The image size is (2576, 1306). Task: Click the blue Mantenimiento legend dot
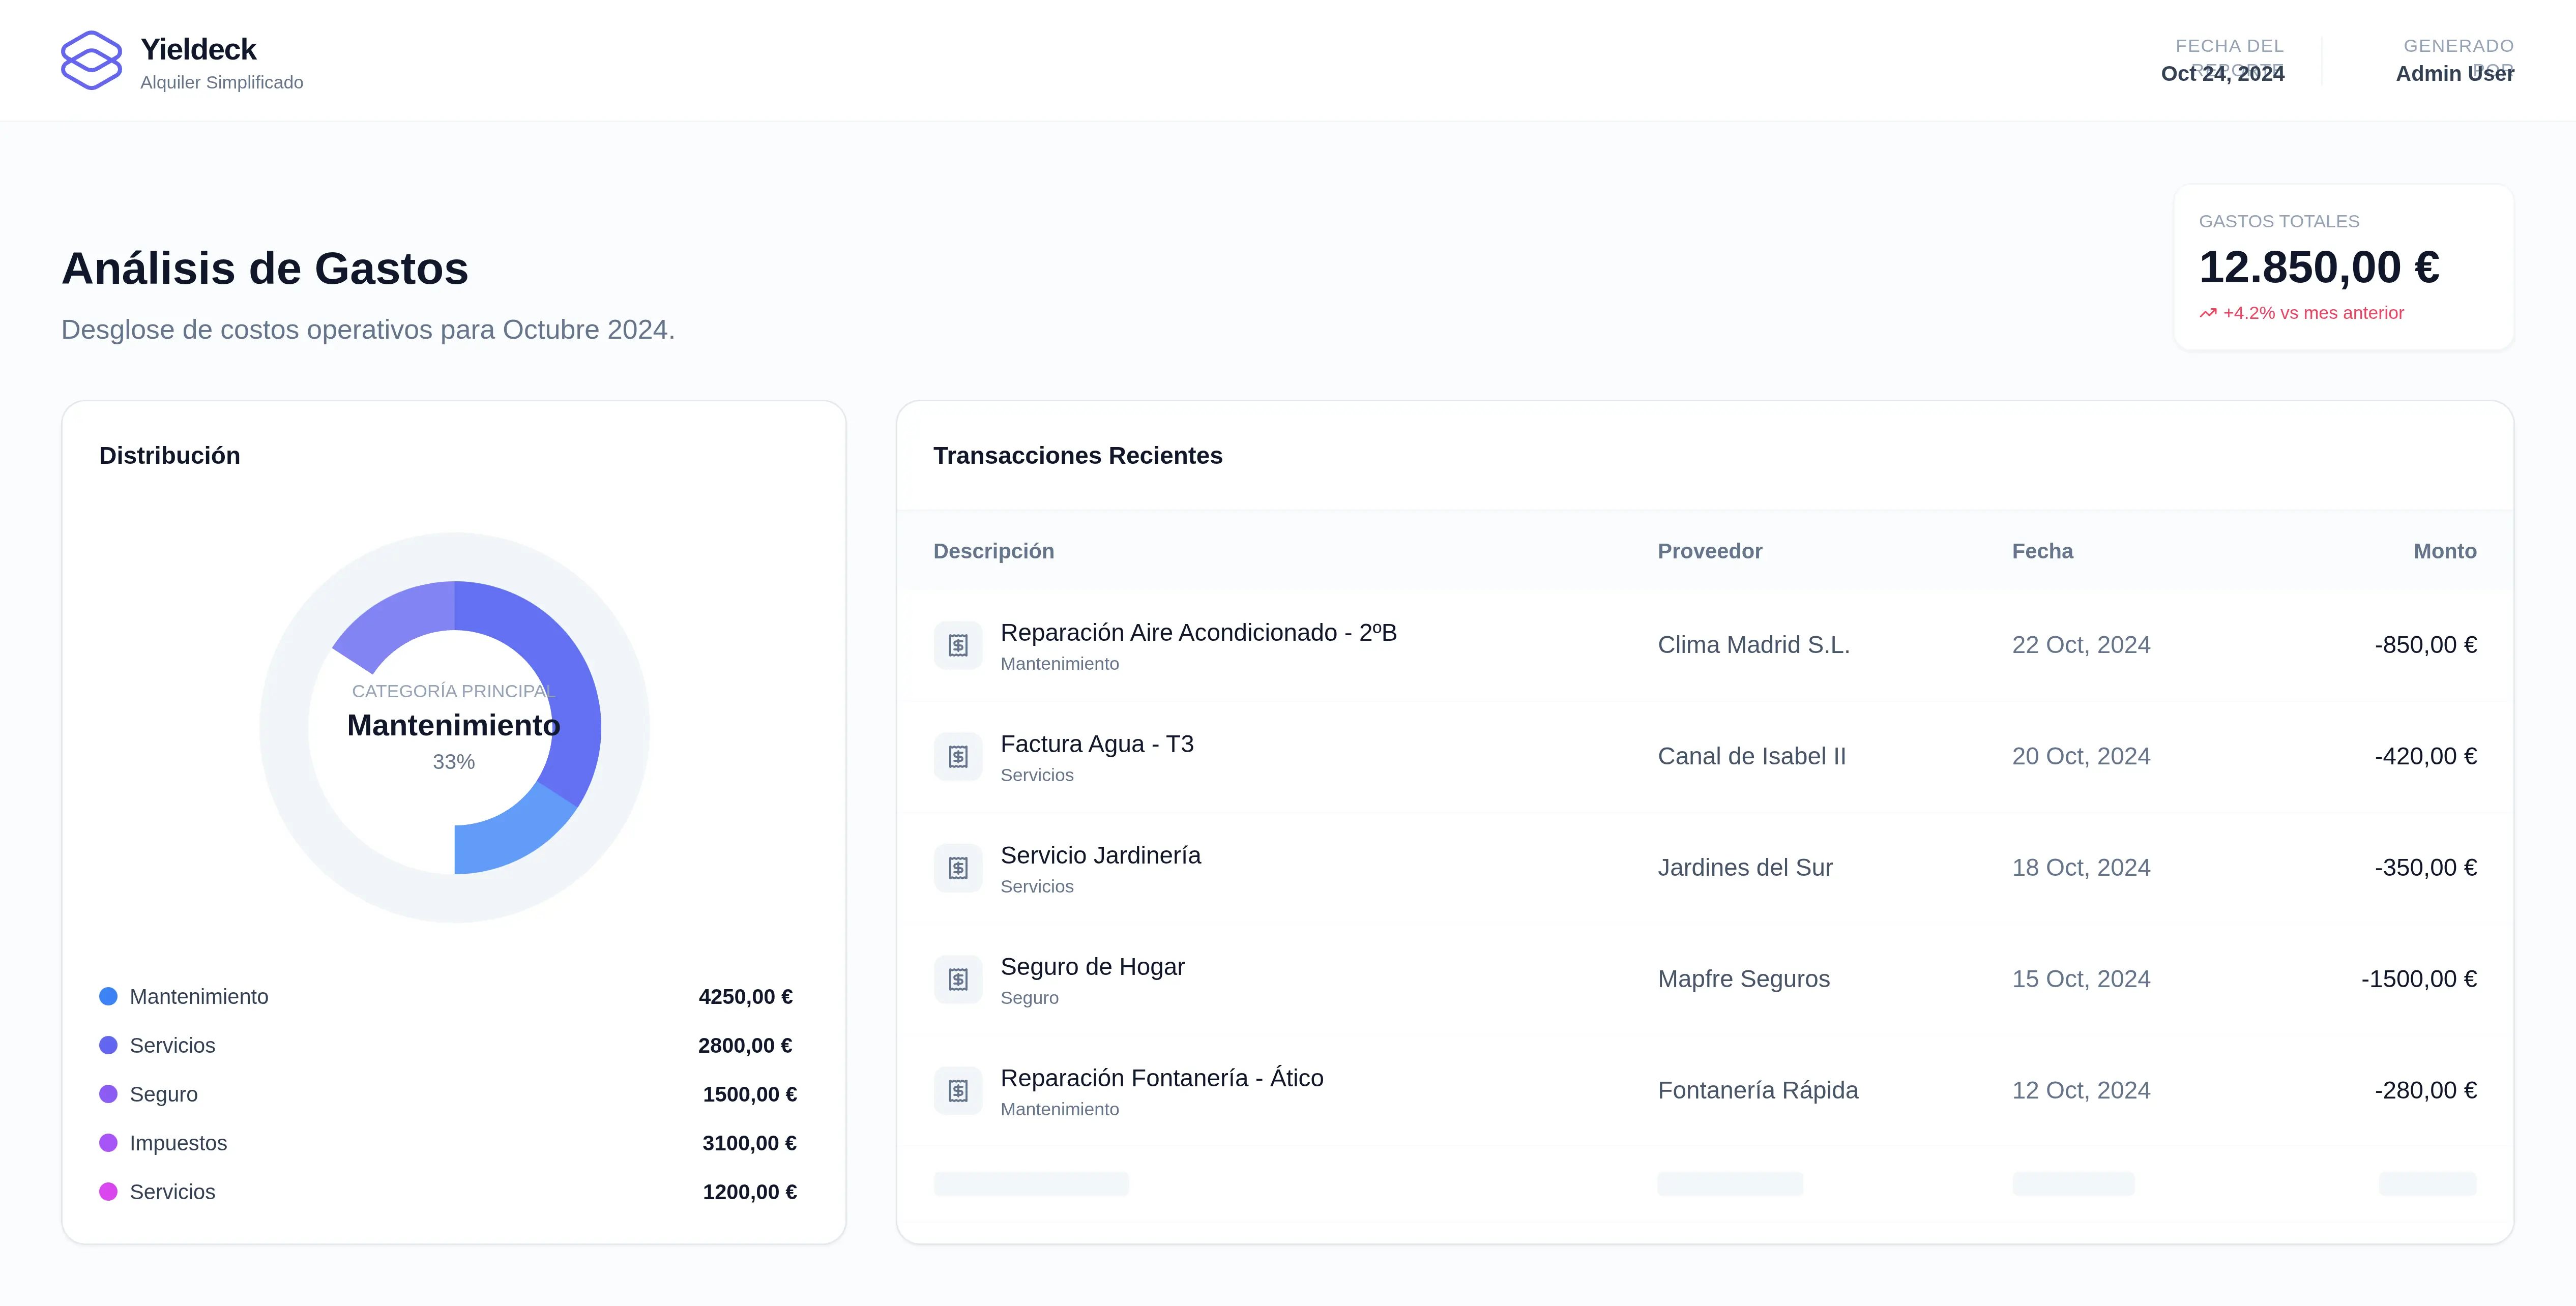pyautogui.click(x=108, y=997)
